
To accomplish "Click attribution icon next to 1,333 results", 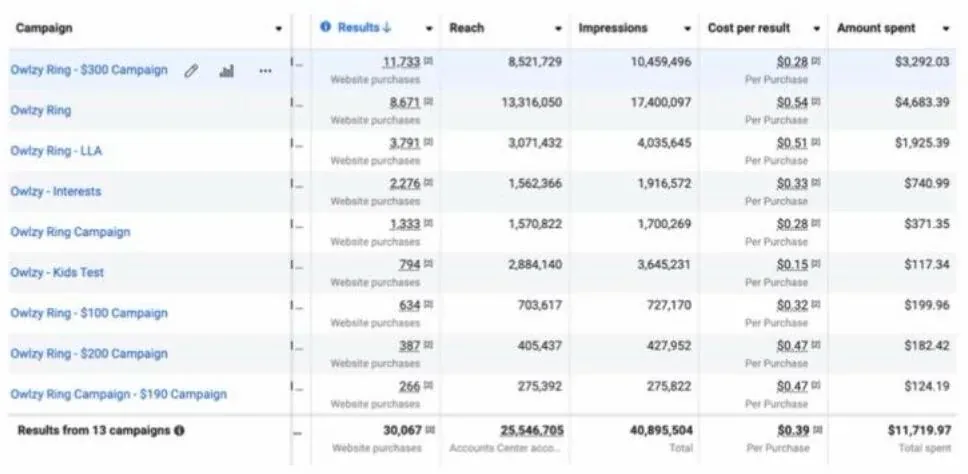I will coord(428,224).
